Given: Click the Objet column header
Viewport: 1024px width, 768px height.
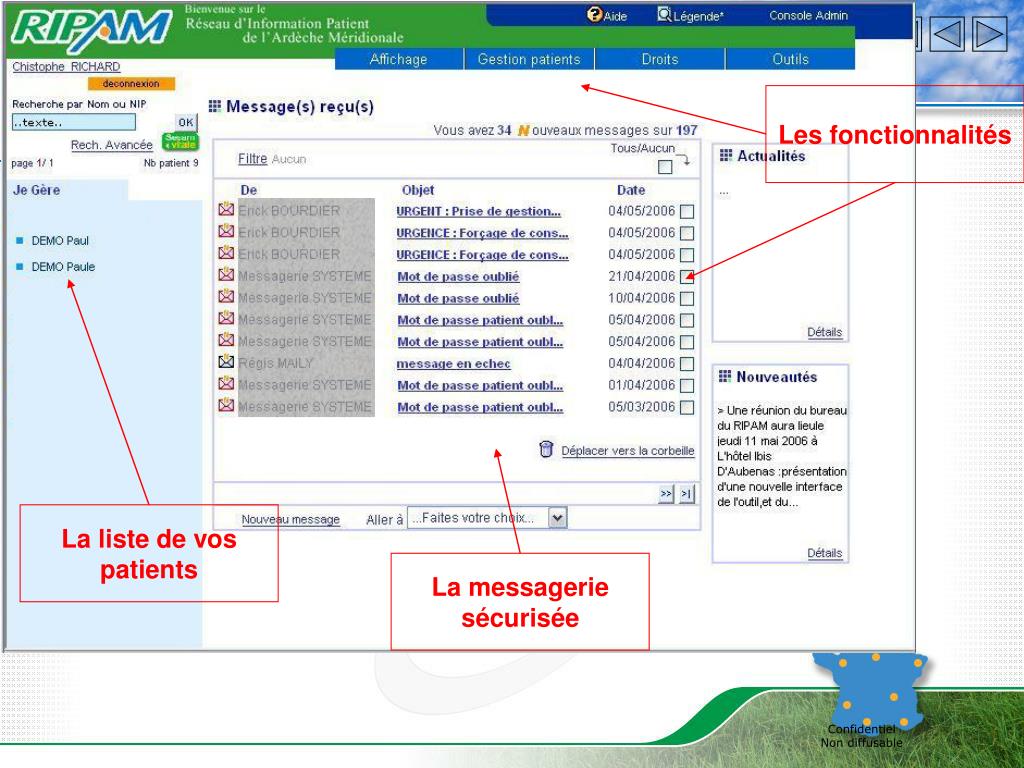Looking at the screenshot, I should coord(418,190).
